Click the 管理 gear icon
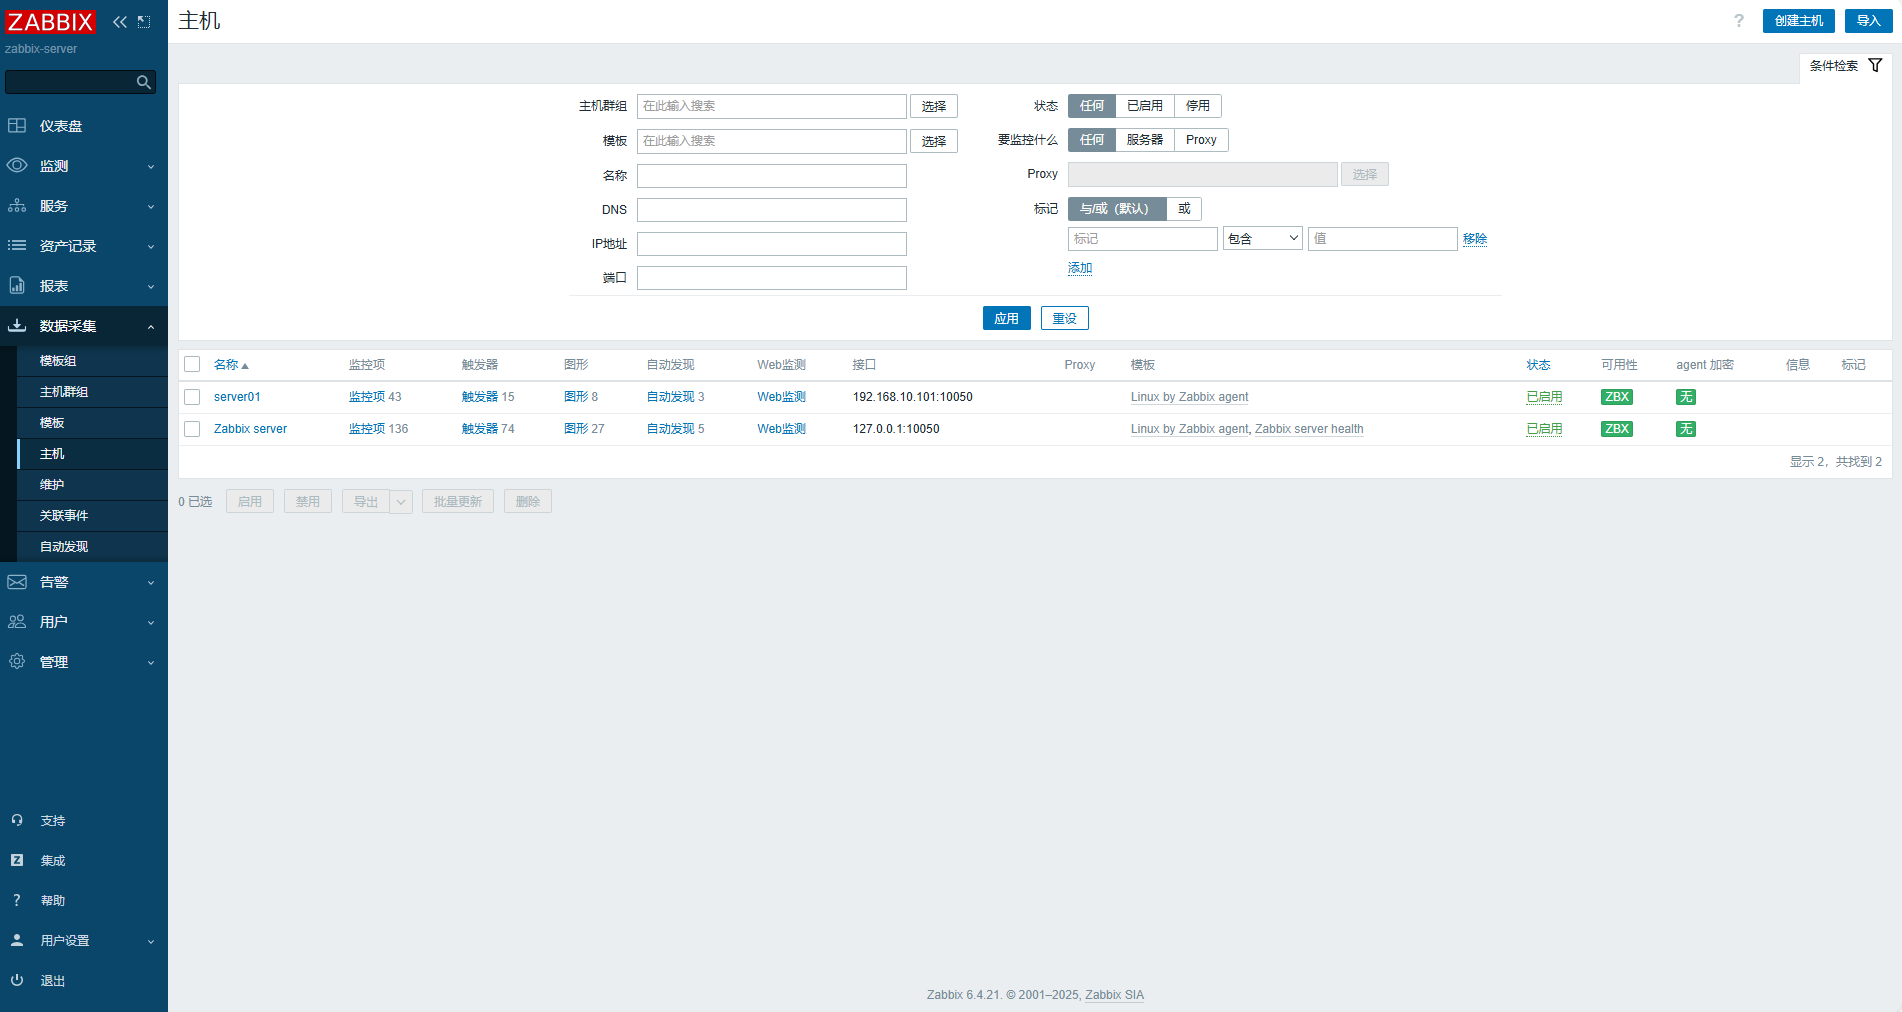Image resolution: width=1902 pixels, height=1012 pixels. 17,662
